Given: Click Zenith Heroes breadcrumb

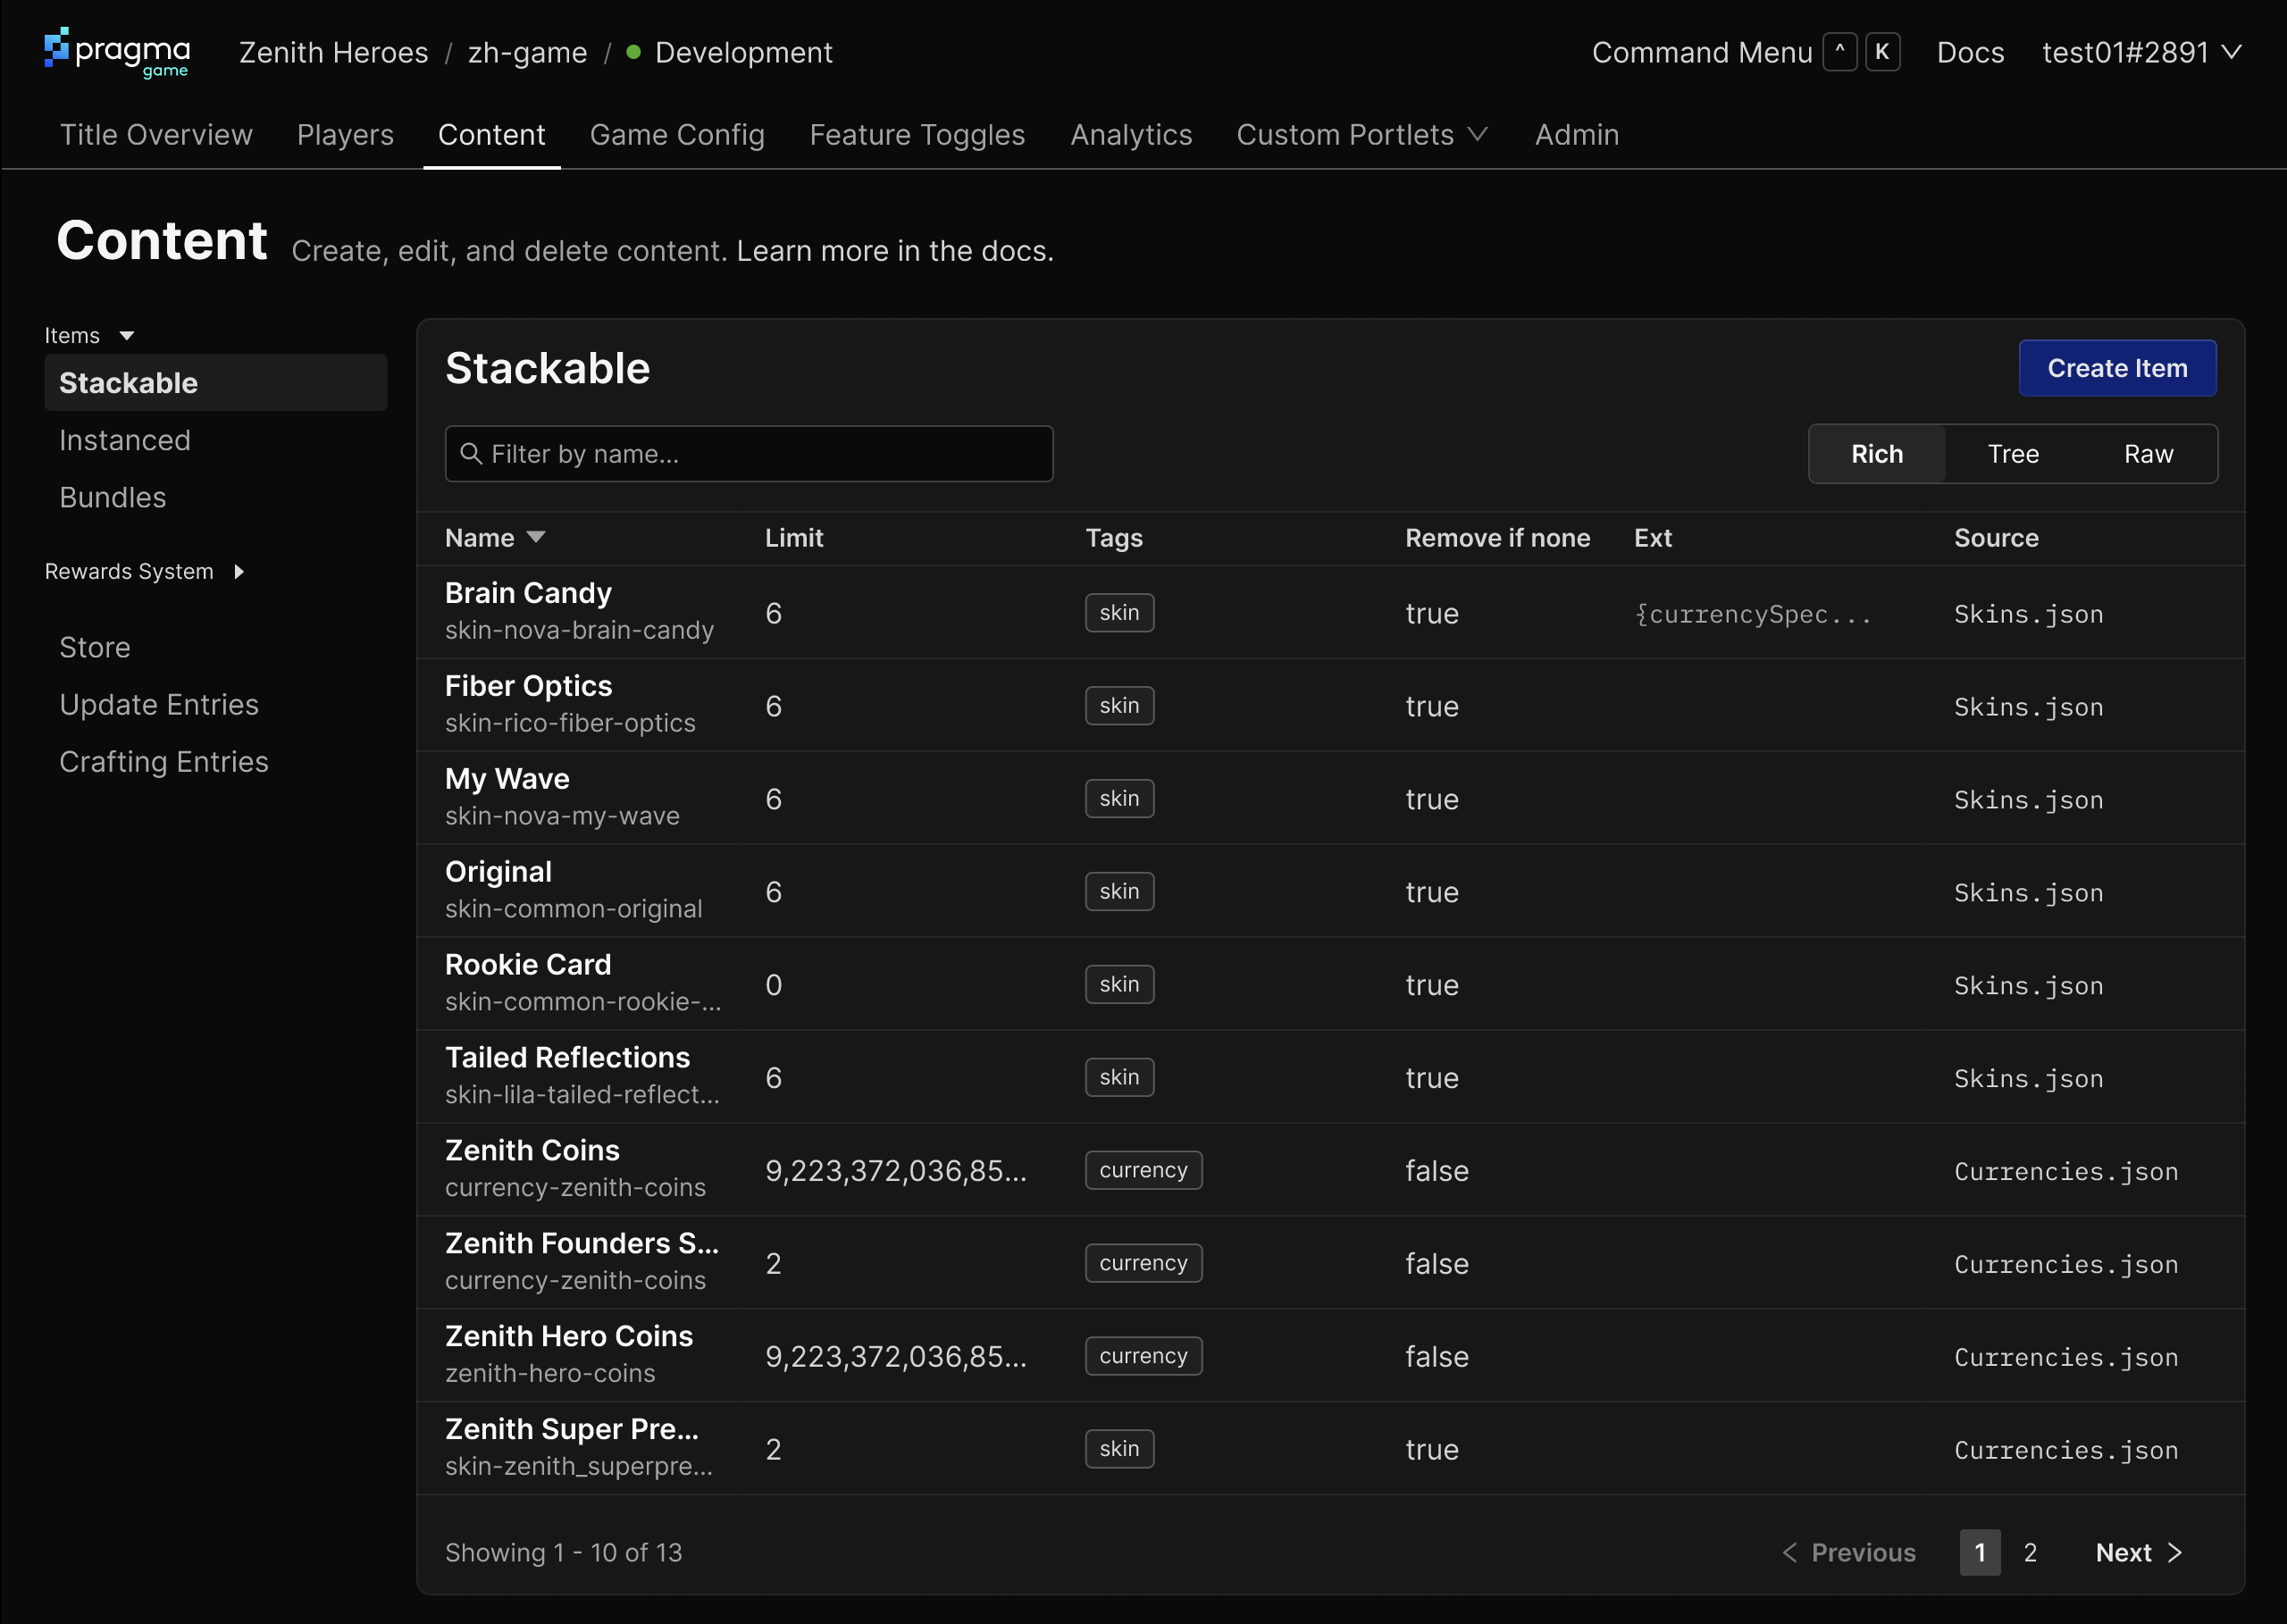Looking at the screenshot, I should pos(333,52).
